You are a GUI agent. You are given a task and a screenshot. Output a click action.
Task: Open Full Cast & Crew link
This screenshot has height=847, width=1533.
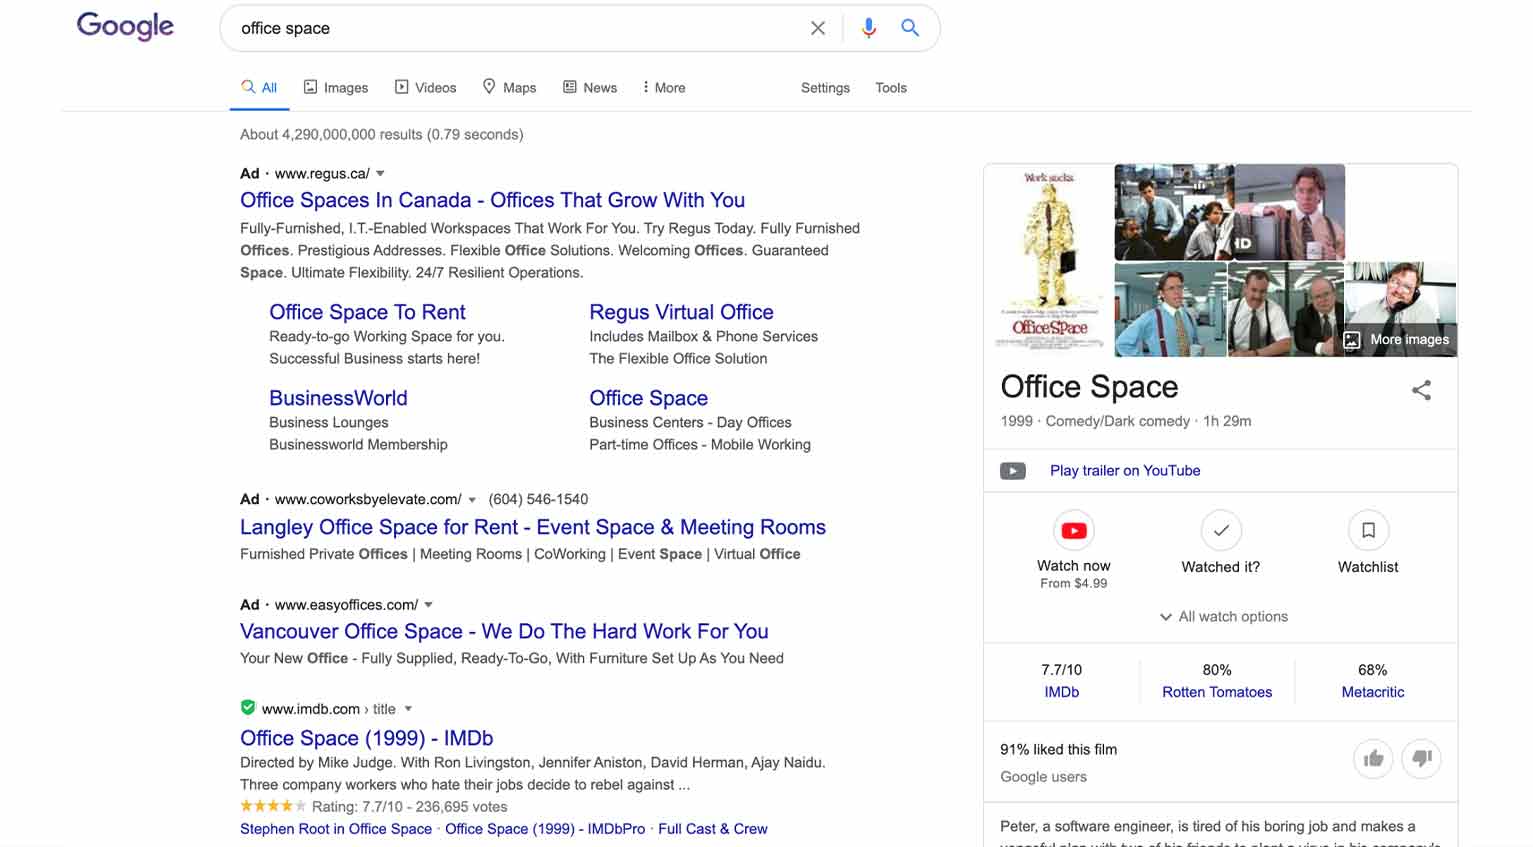713,829
